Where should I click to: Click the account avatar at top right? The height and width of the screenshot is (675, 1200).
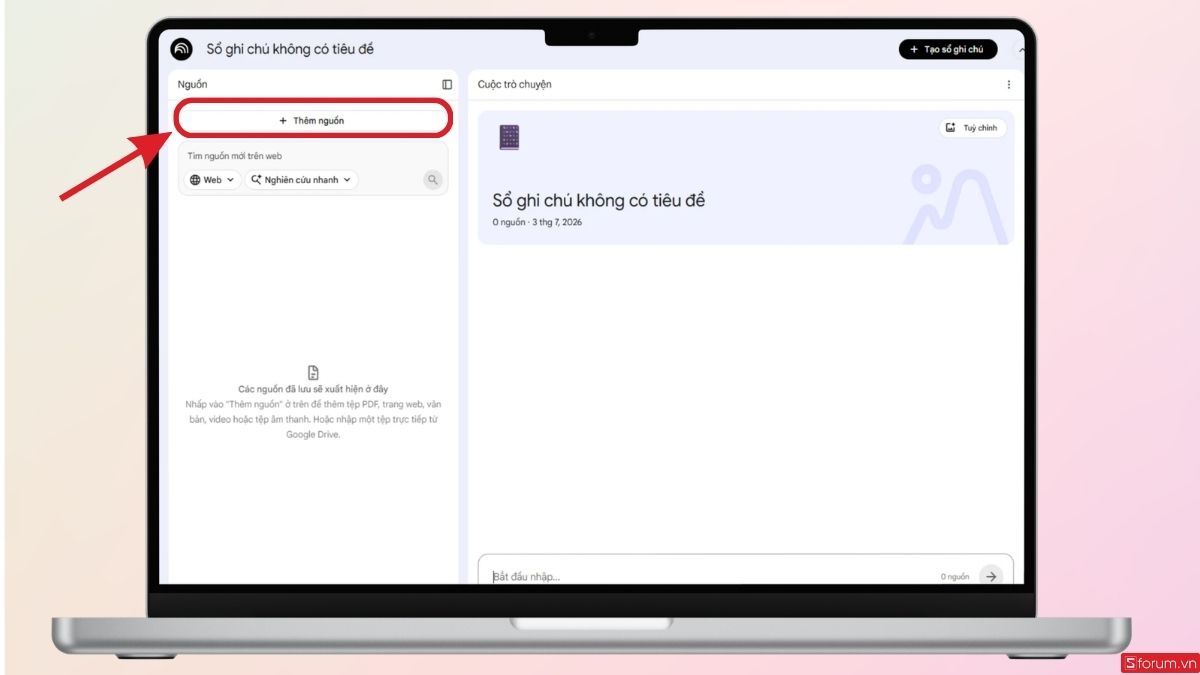[1021, 49]
